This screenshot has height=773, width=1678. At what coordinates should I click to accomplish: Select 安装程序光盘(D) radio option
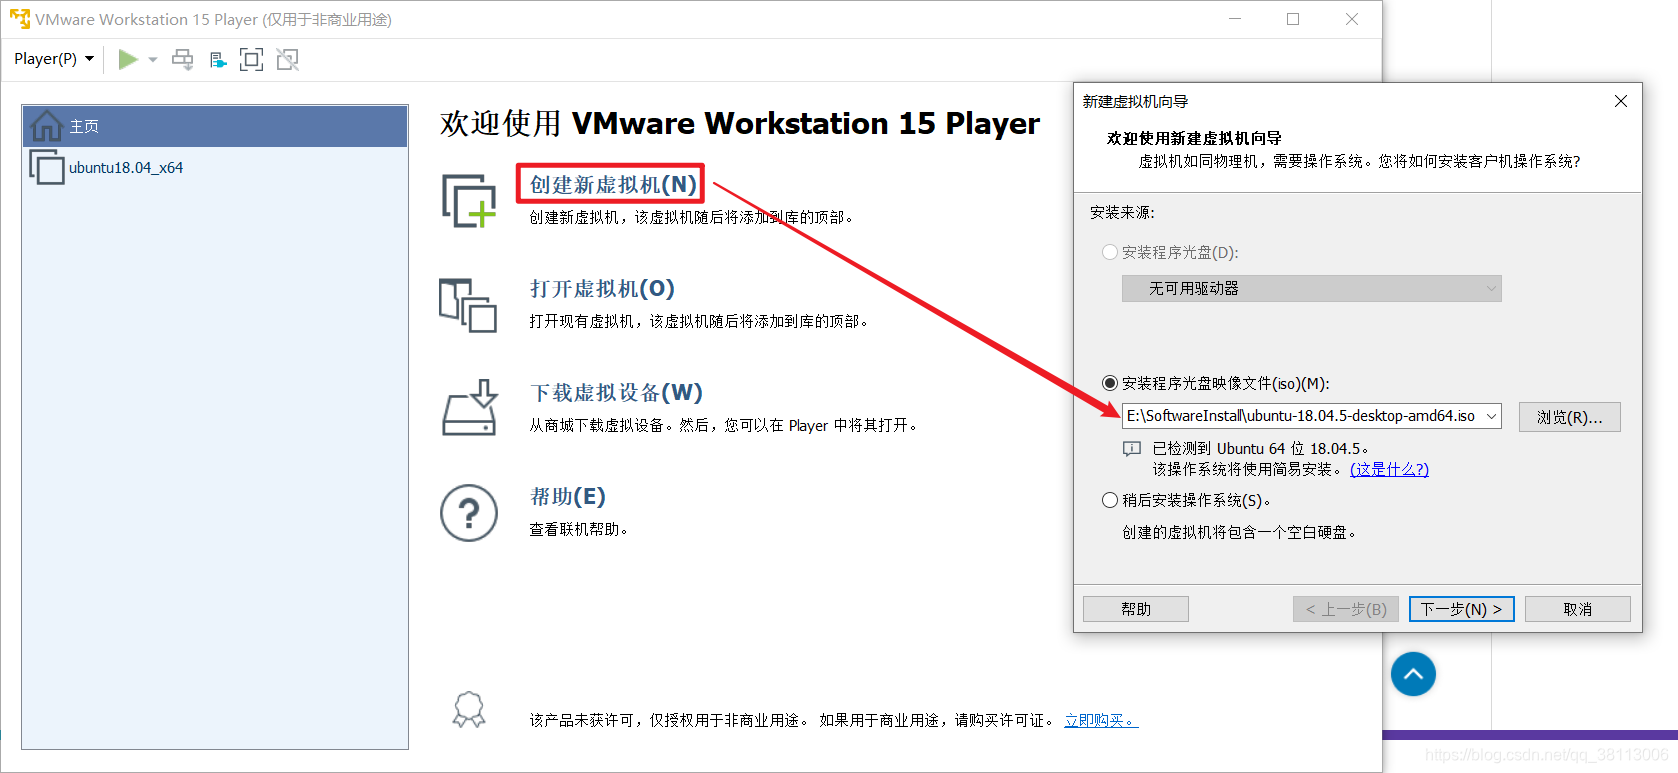(1170, 252)
